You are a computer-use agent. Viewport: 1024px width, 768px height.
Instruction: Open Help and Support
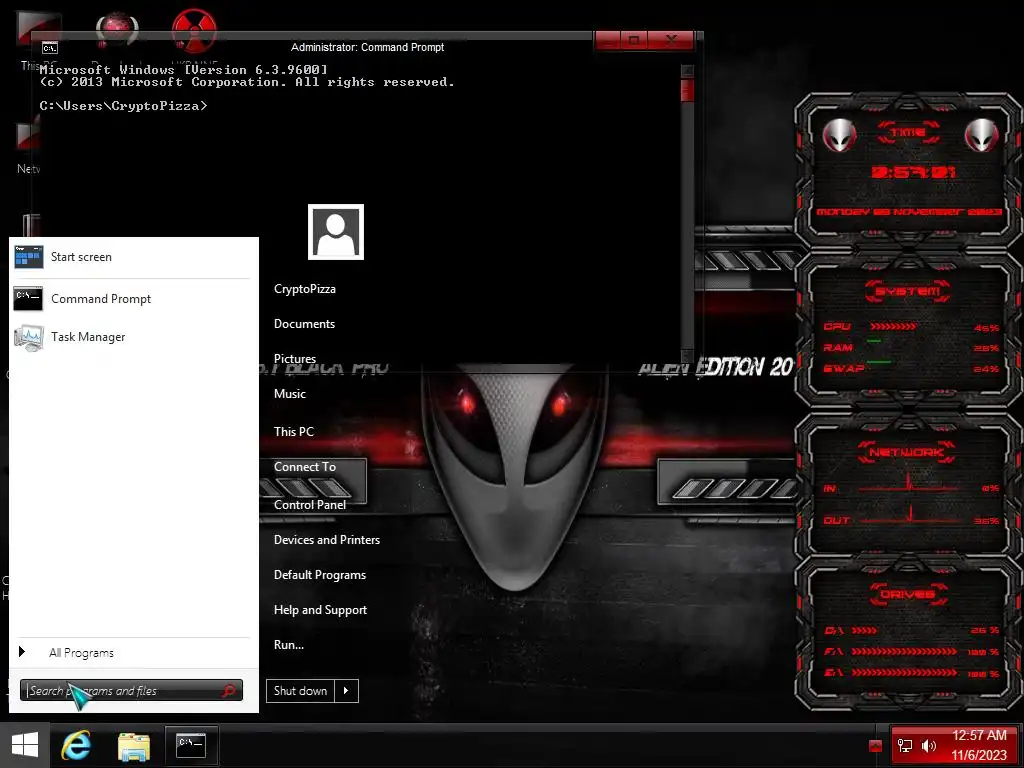pos(320,610)
